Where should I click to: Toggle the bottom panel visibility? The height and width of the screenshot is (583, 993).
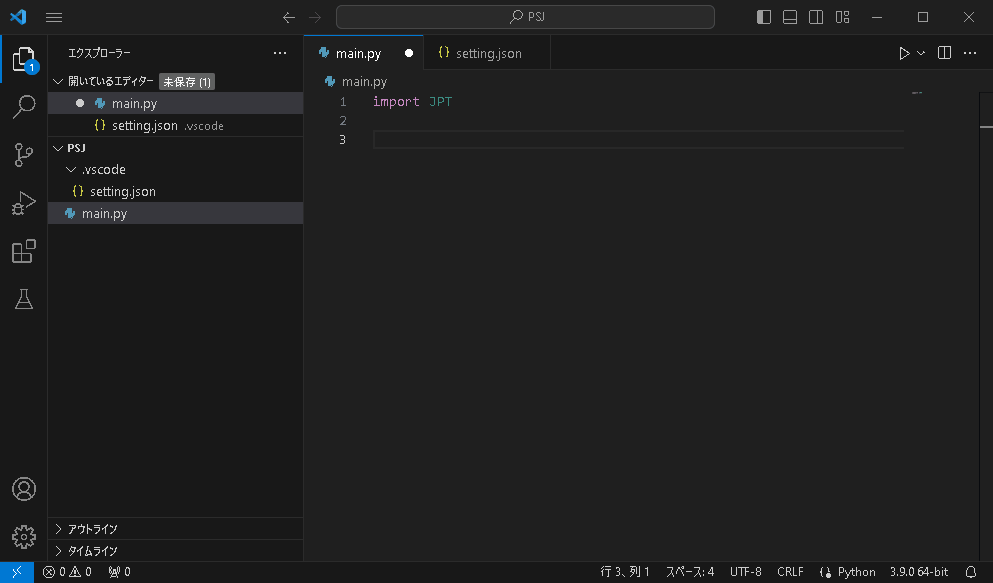coord(789,17)
